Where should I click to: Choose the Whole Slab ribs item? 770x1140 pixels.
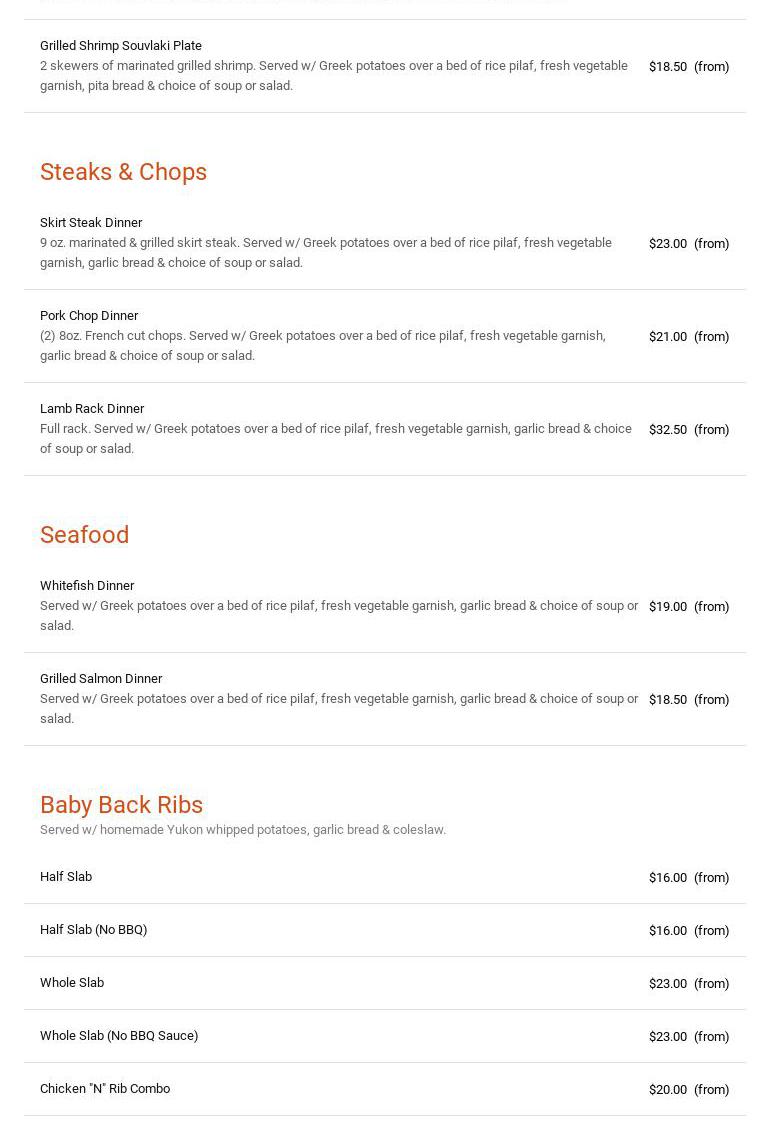tap(72, 983)
